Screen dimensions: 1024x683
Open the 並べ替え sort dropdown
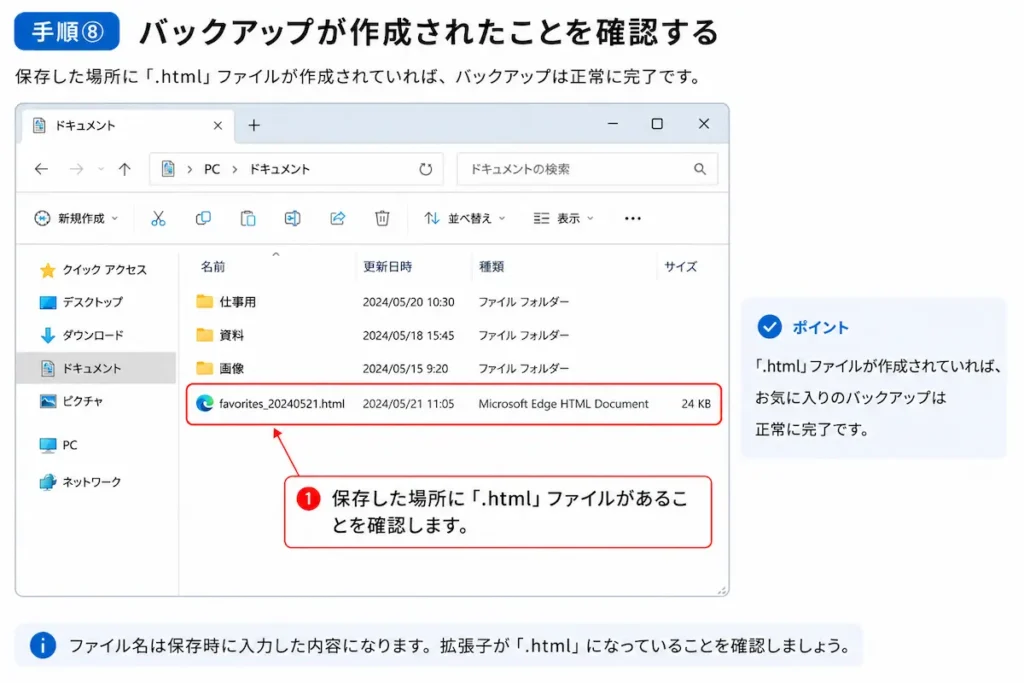[x=464, y=218]
